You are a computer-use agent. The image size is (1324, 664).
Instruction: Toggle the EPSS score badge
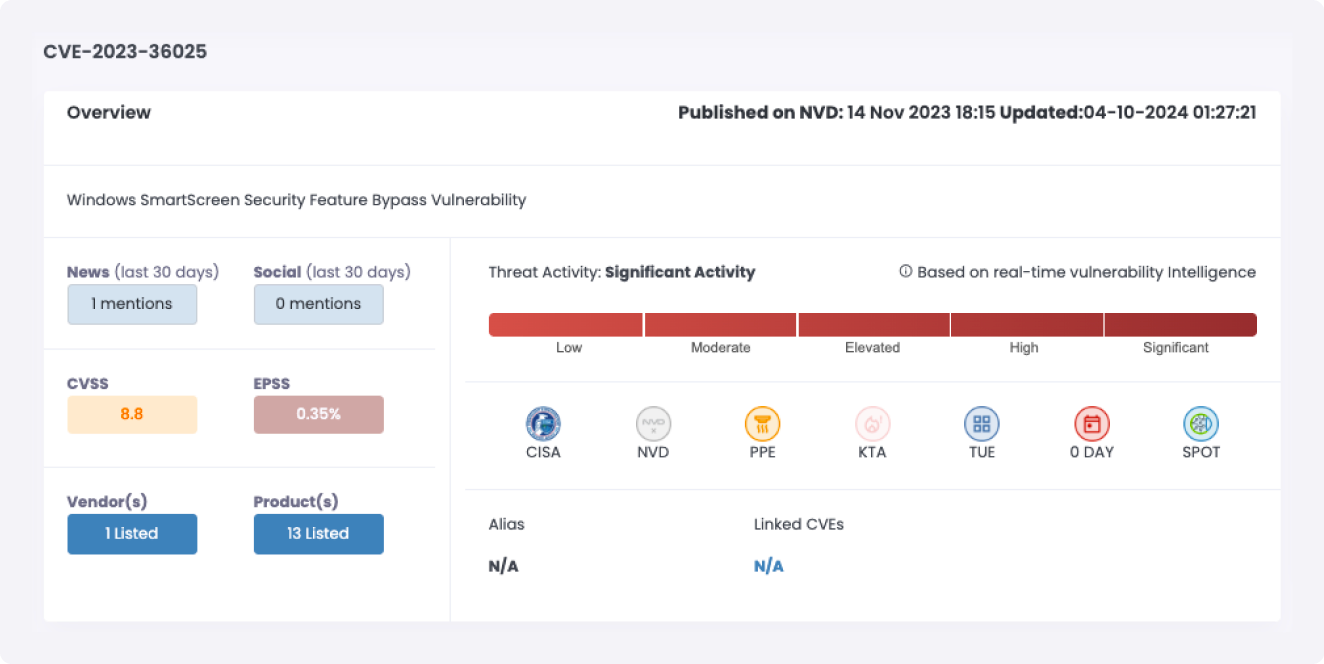tap(318, 414)
